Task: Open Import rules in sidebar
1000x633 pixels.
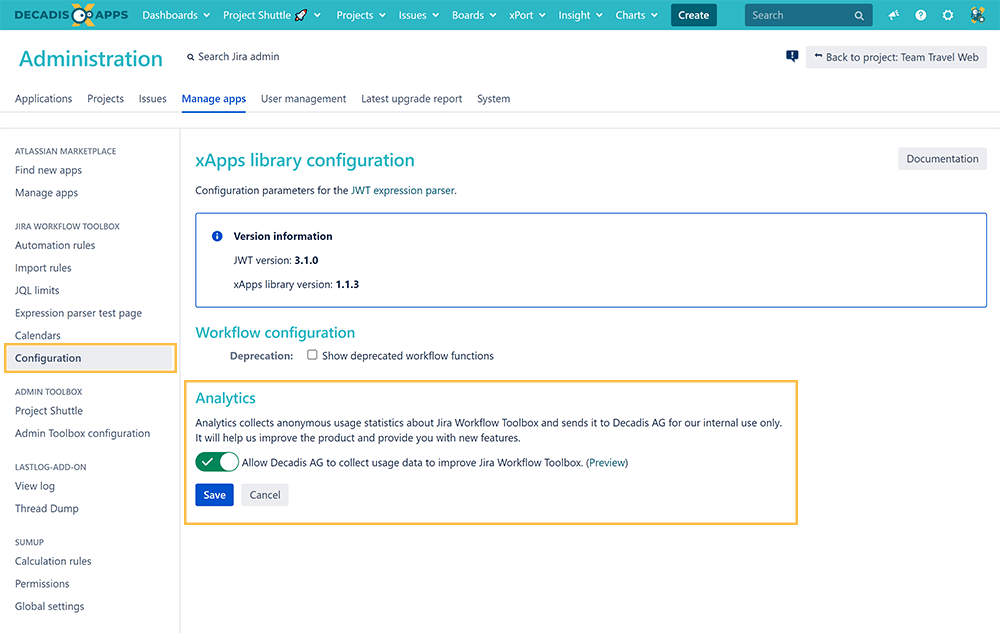Action: coord(43,268)
